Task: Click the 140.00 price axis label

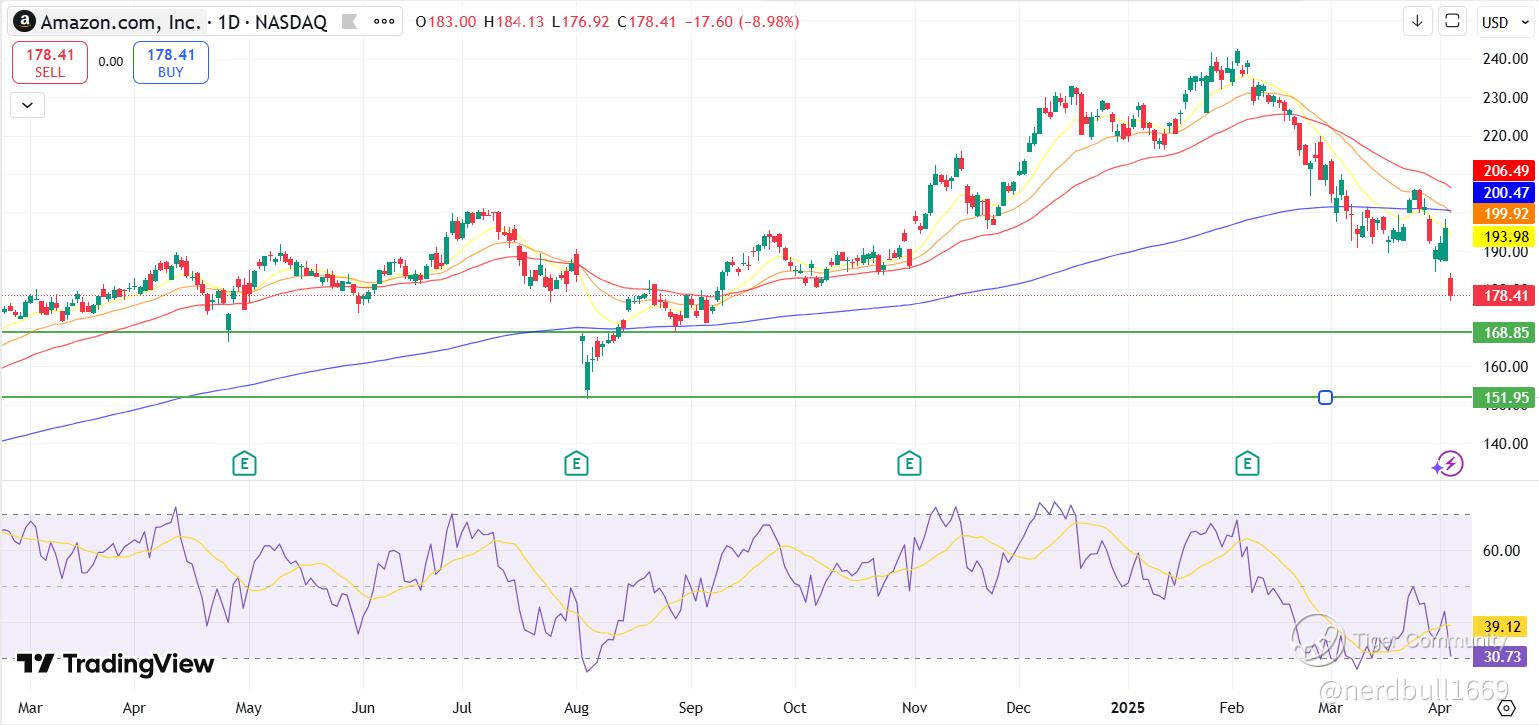Action: tap(1506, 444)
